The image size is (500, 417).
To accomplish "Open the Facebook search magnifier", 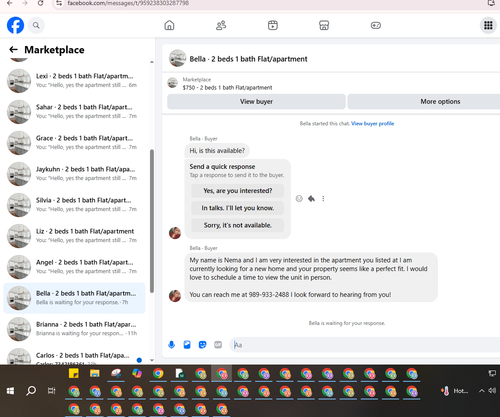I will click(36, 25).
